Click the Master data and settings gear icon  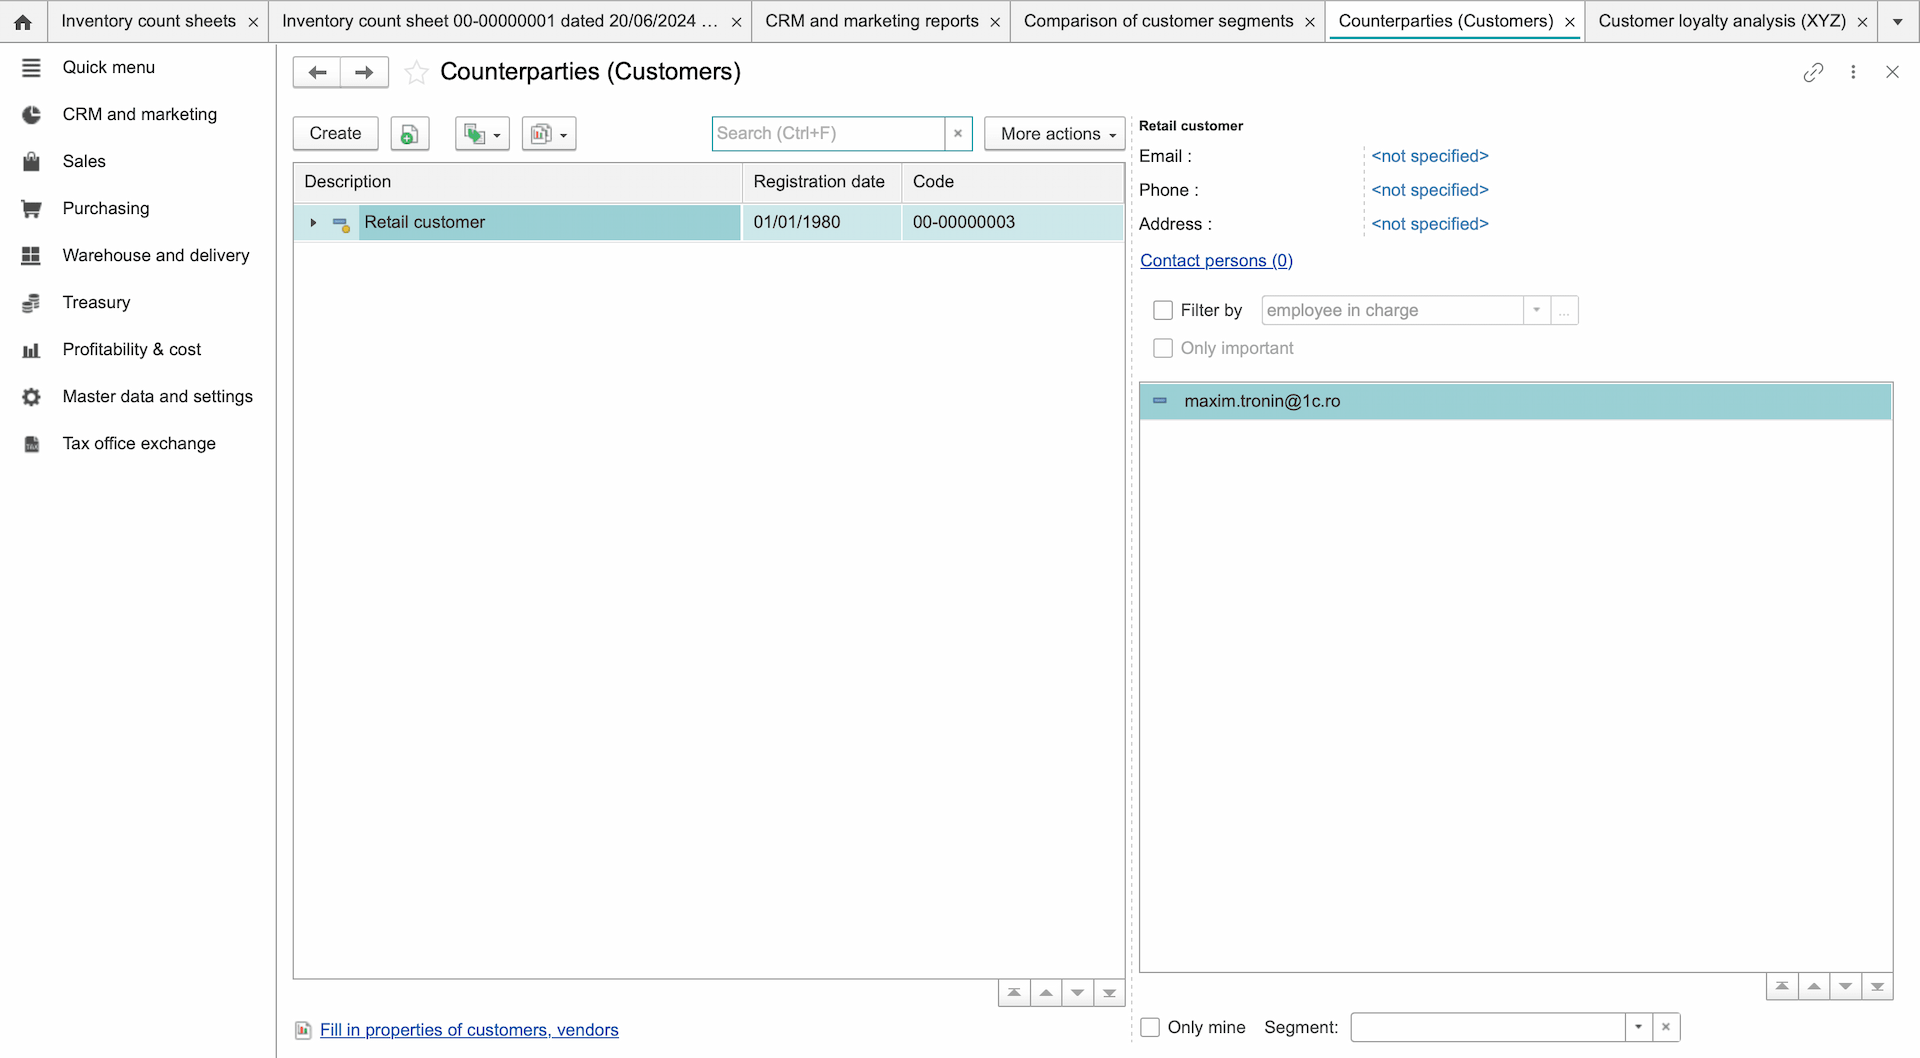pyautogui.click(x=31, y=396)
